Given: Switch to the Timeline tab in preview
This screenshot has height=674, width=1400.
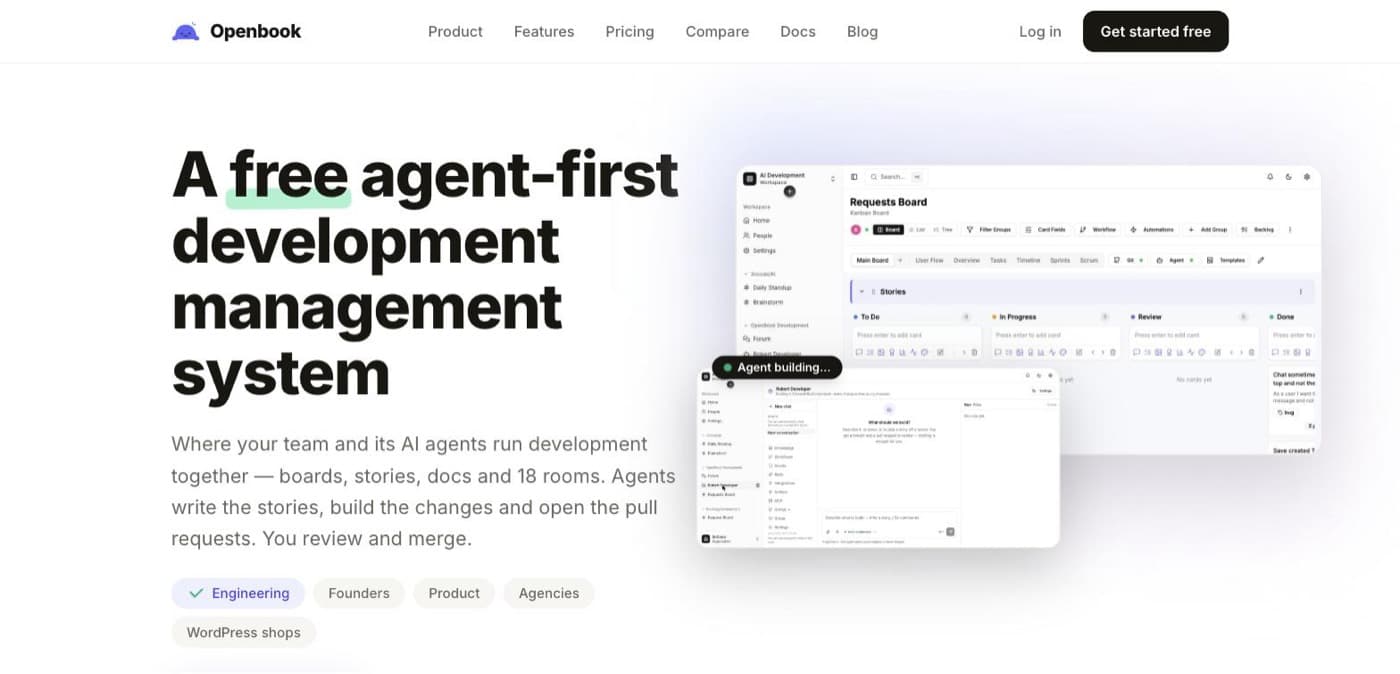Looking at the screenshot, I should tap(1028, 260).
